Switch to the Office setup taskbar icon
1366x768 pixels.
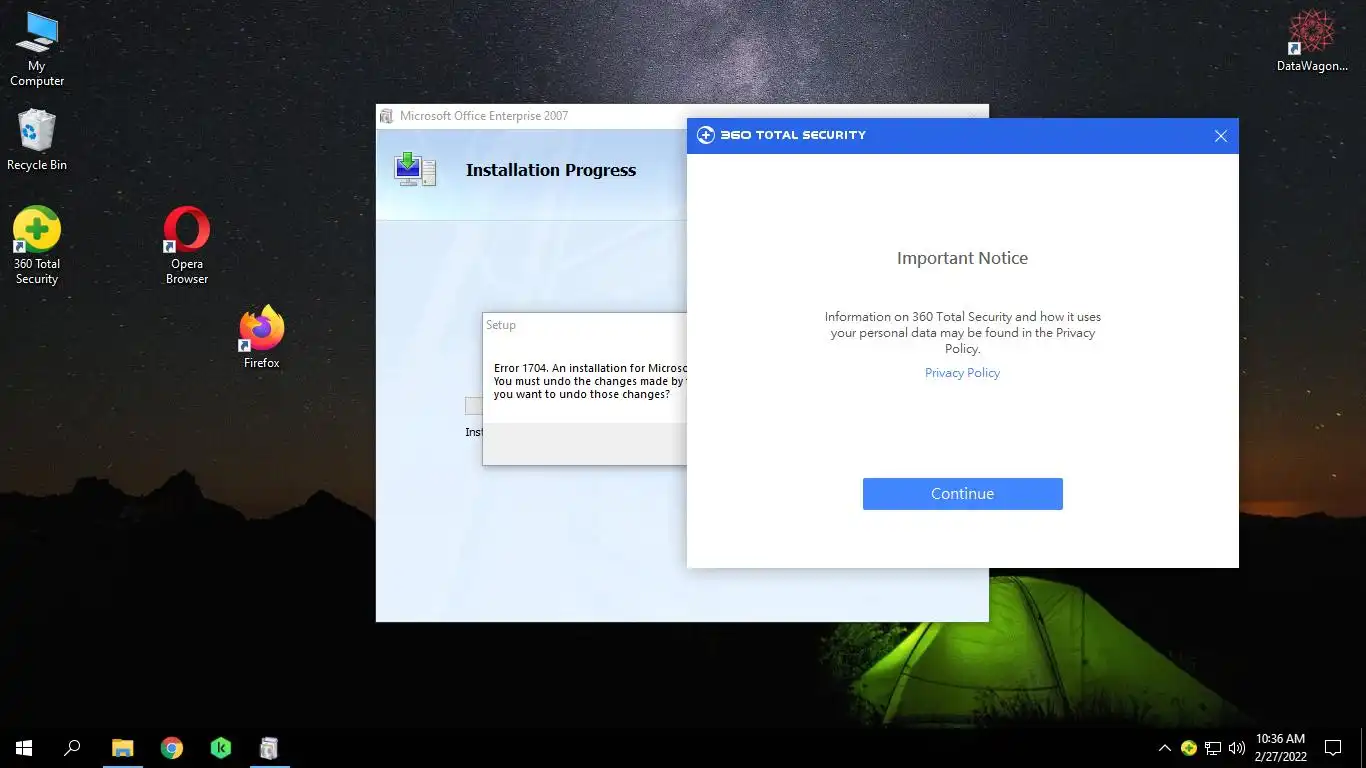pos(269,747)
